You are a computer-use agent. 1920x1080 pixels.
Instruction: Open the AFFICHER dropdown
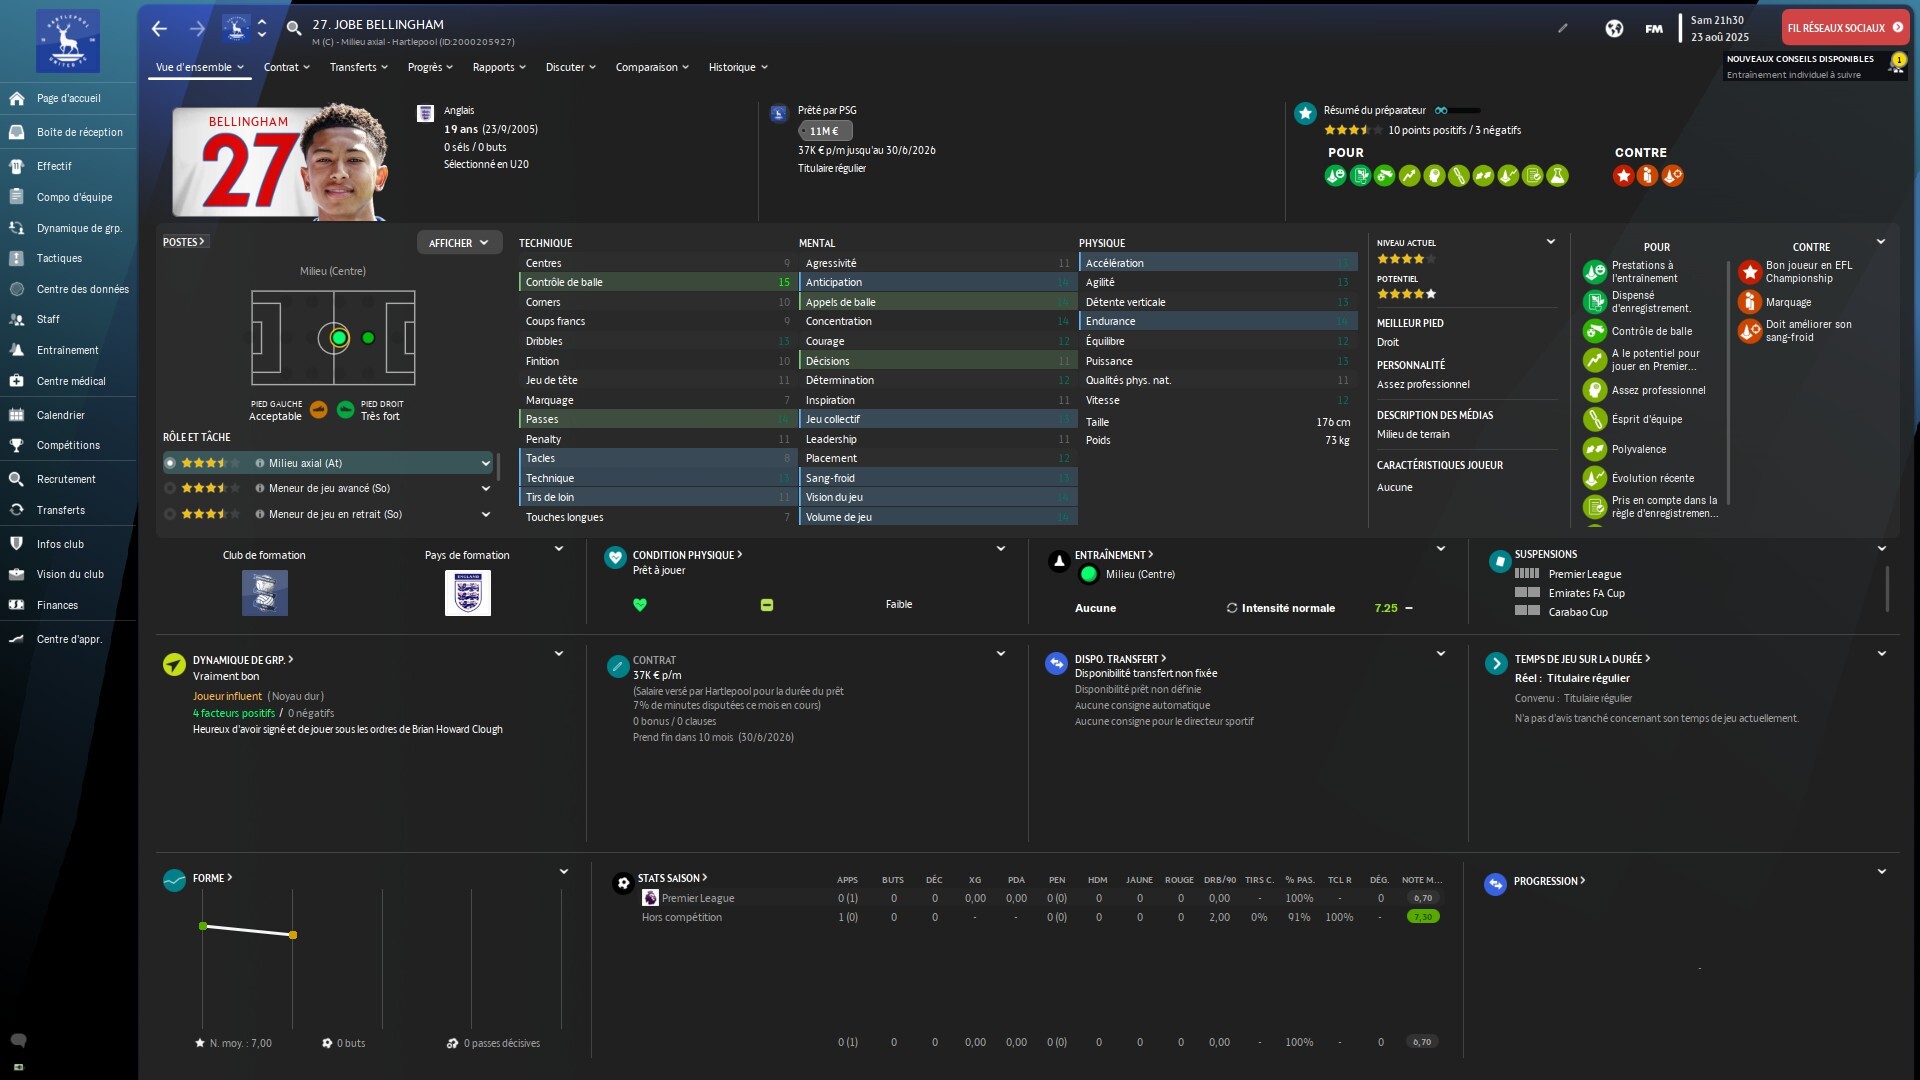[x=459, y=243]
